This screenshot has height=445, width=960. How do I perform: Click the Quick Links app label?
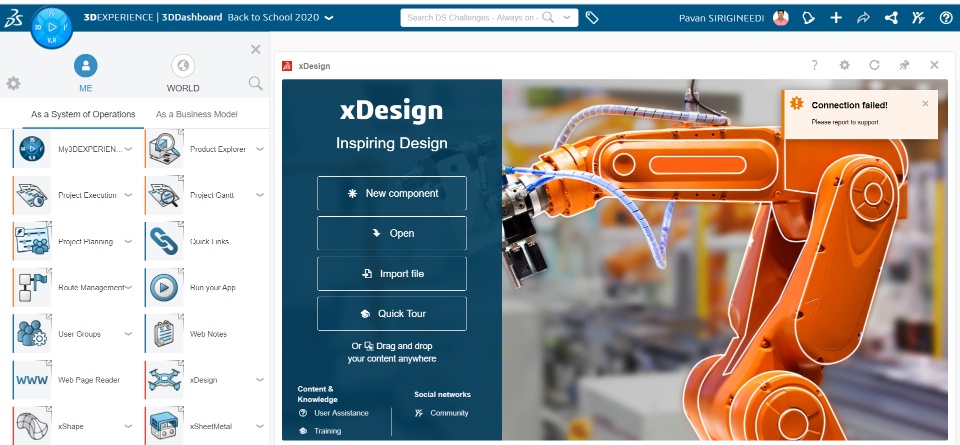(209, 241)
